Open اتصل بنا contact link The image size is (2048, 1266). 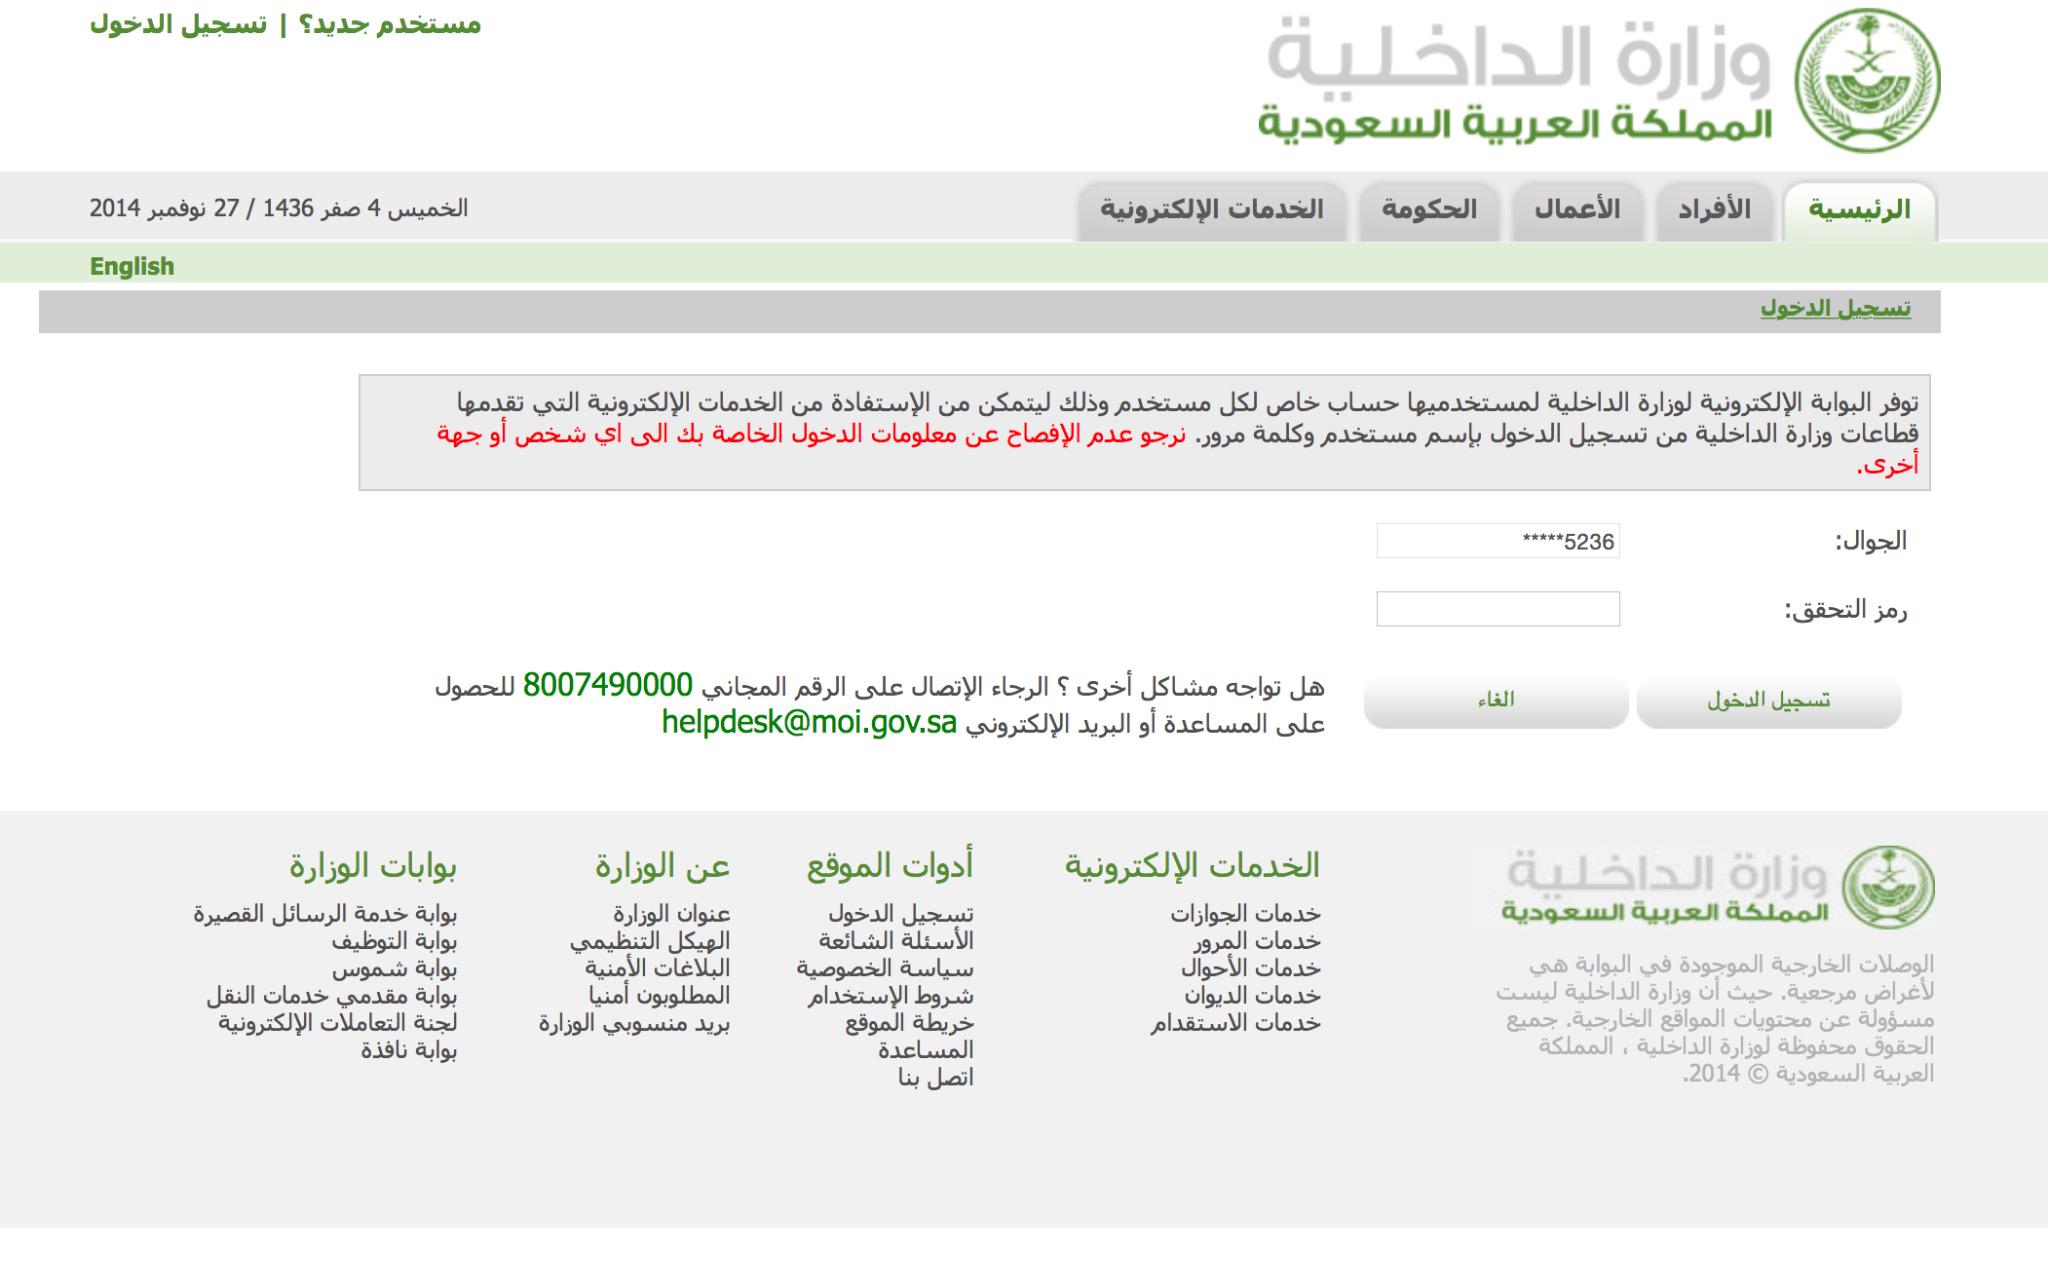coord(935,1078)
